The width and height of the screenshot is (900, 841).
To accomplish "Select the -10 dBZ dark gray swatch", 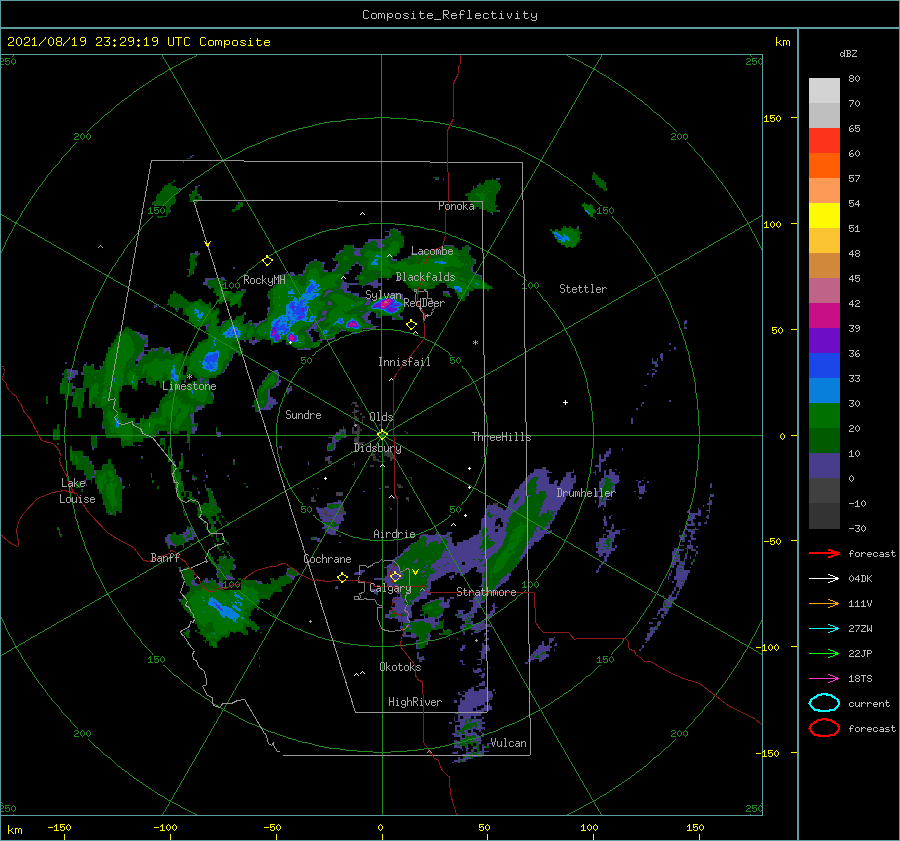I will pyautogui.click(x=824, y=516).
